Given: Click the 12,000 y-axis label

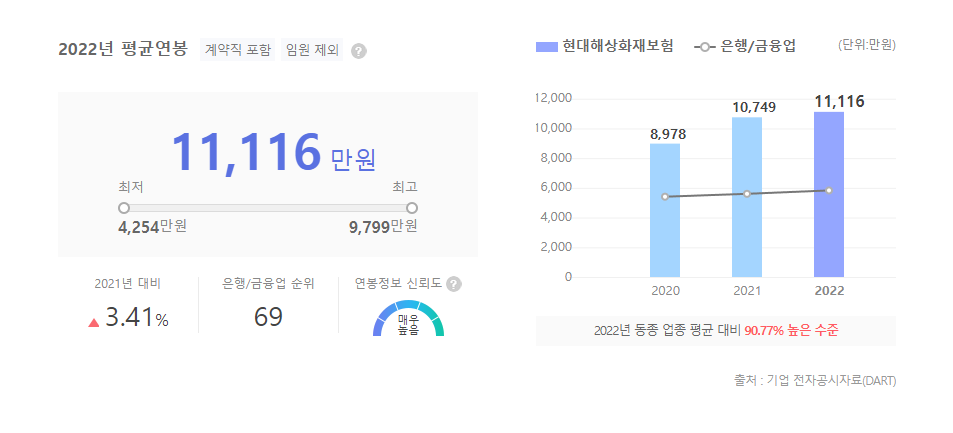Looking at the screenshot, I should point(554,99).
